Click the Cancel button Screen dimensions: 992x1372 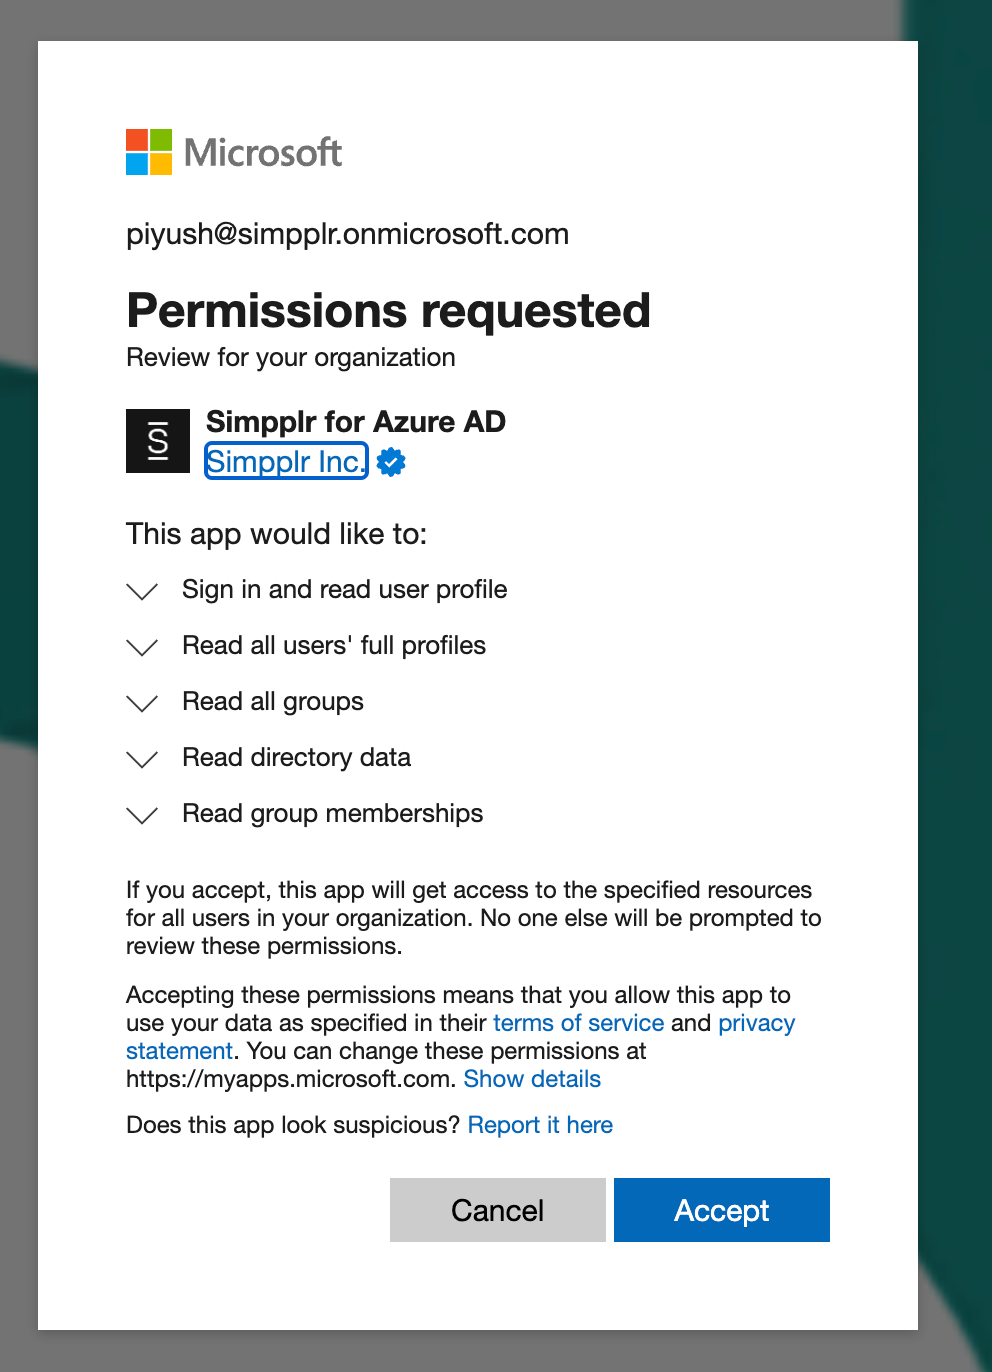click(x=498, y=1210)
